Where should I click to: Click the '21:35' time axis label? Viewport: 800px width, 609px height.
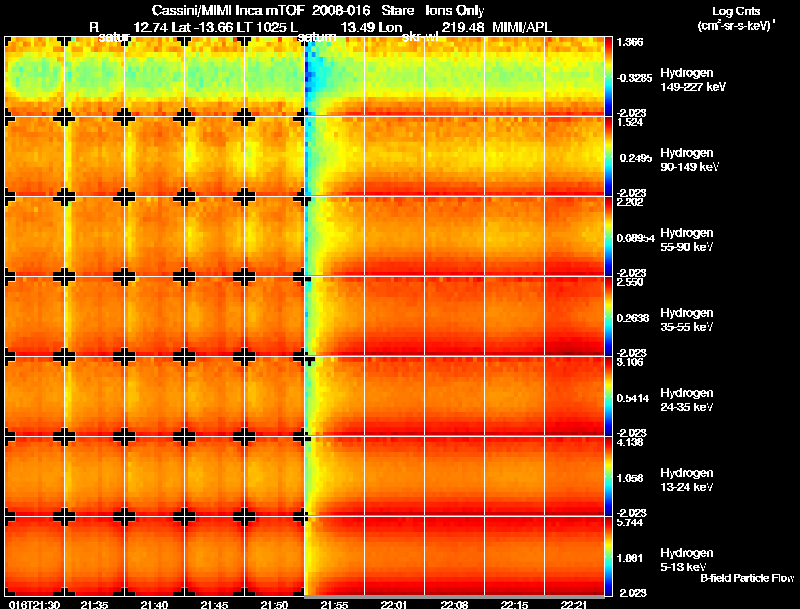point(94,604)
